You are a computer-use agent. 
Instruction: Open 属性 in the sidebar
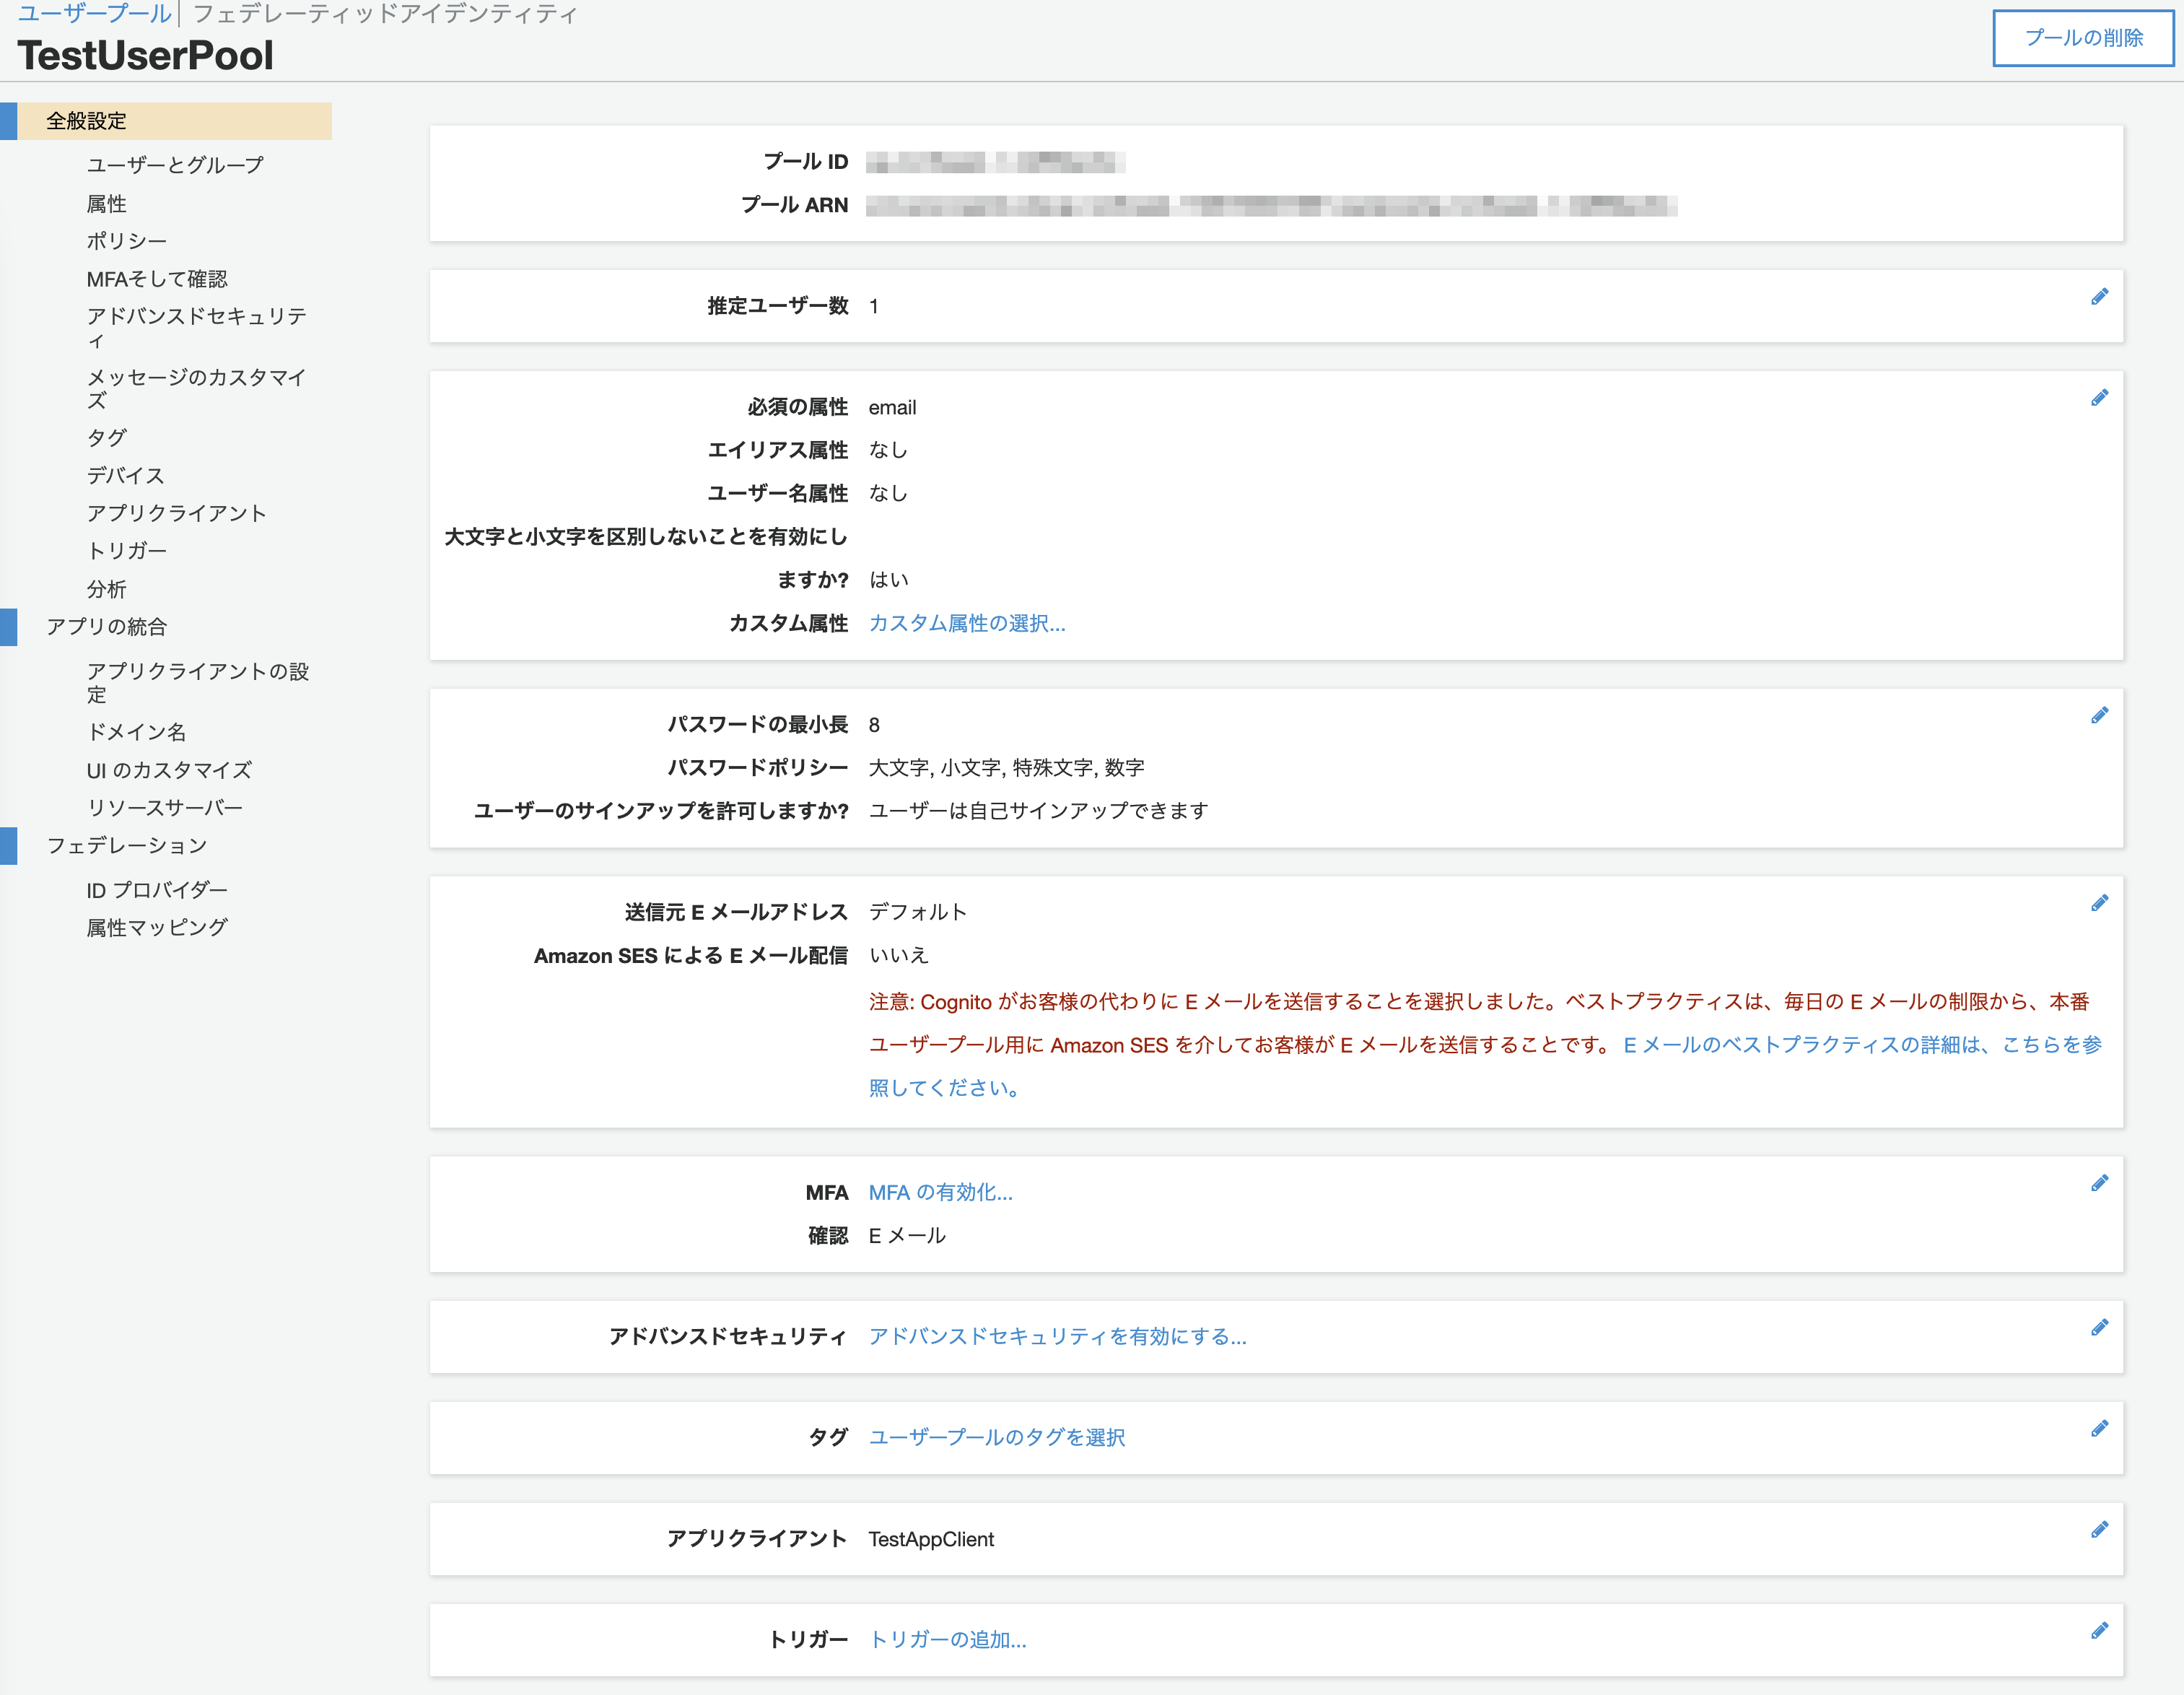click(x=106, y=204)
